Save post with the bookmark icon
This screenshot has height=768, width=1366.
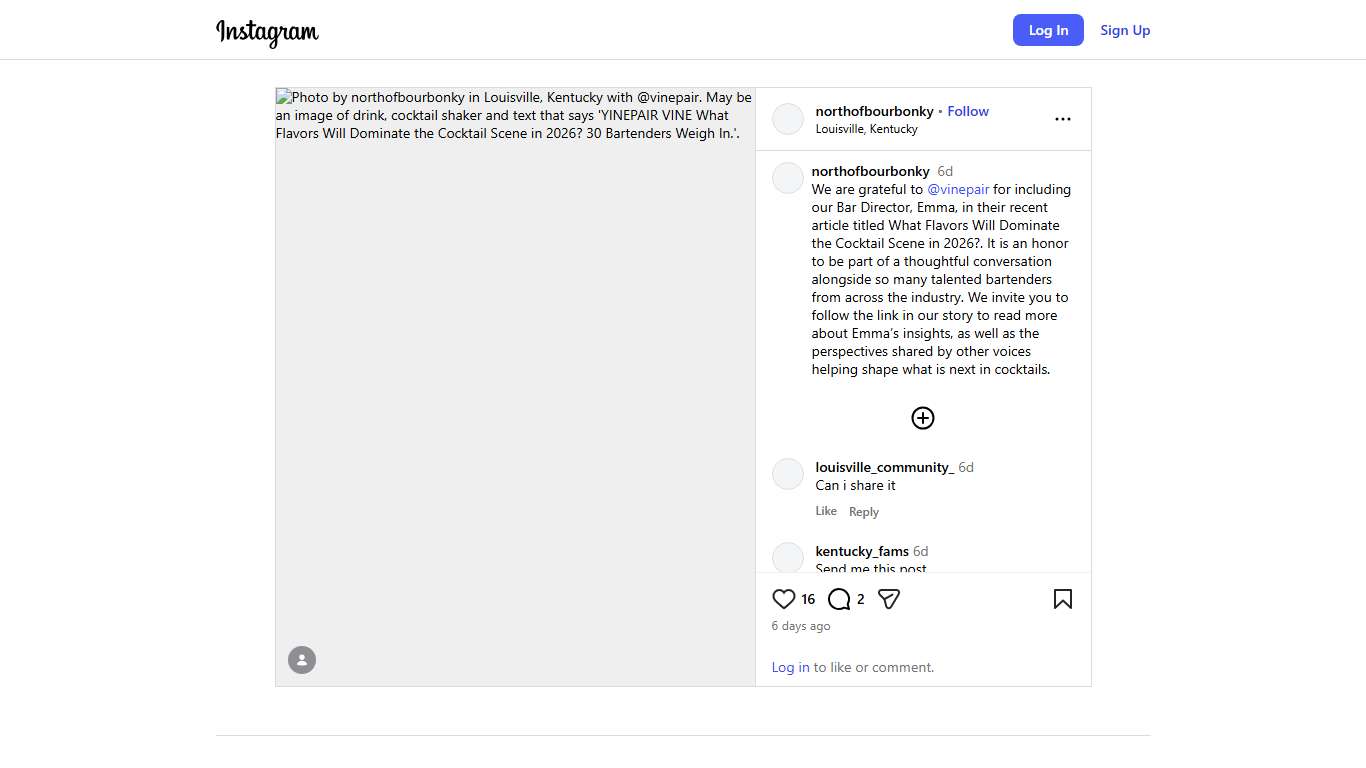[1063, 599]
